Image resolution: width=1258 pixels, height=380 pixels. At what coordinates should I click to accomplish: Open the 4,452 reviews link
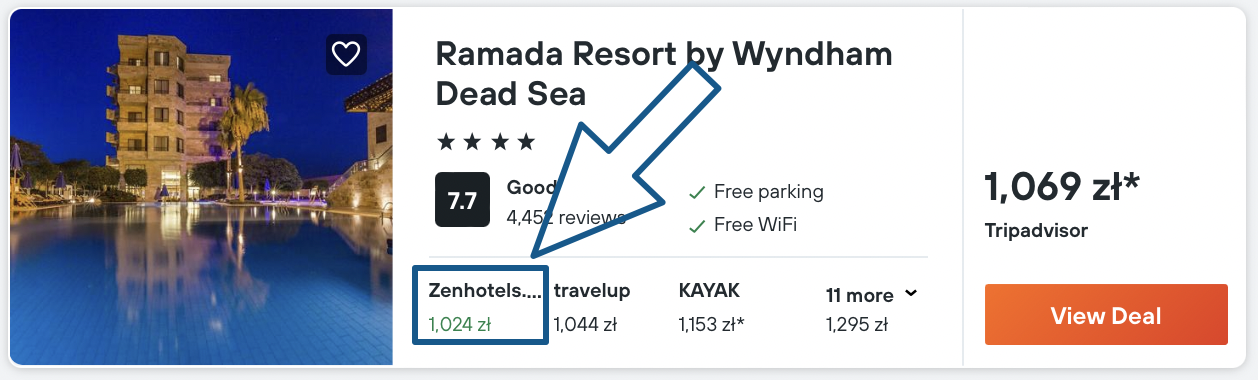click(x=566, y=217)
